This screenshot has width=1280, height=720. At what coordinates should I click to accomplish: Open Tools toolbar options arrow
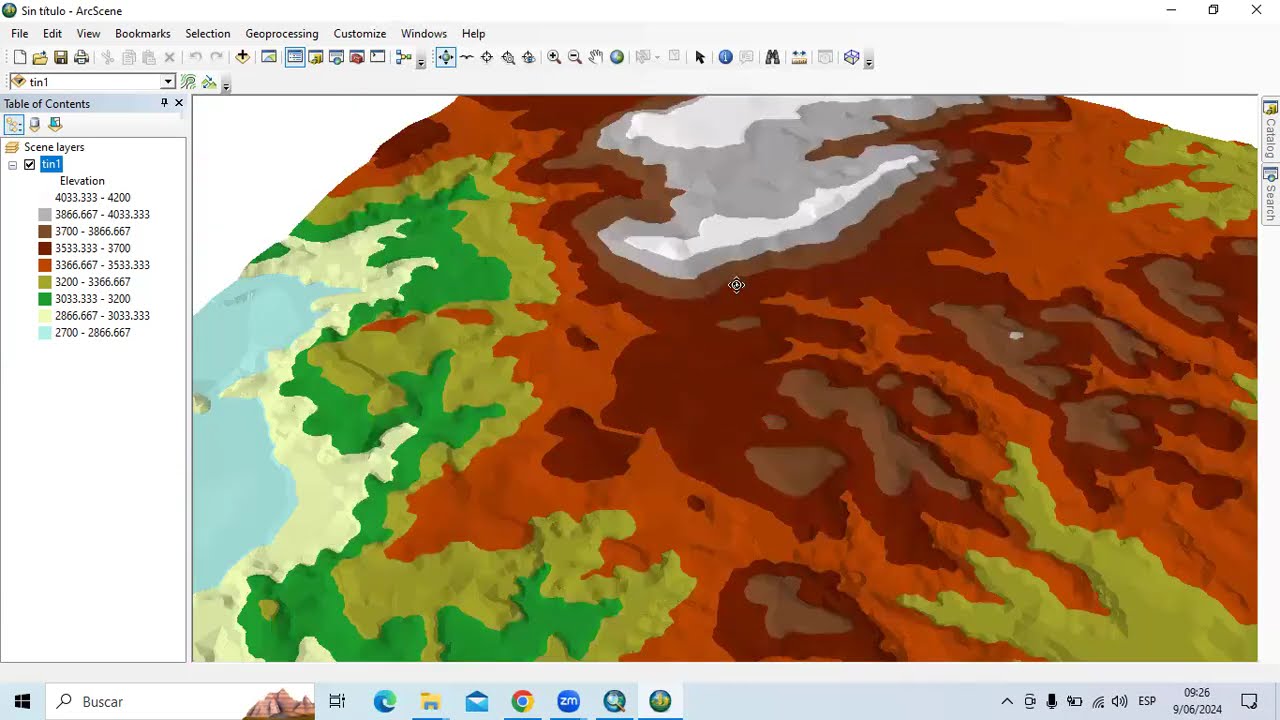pyautogui.click(x=868, y=60)
